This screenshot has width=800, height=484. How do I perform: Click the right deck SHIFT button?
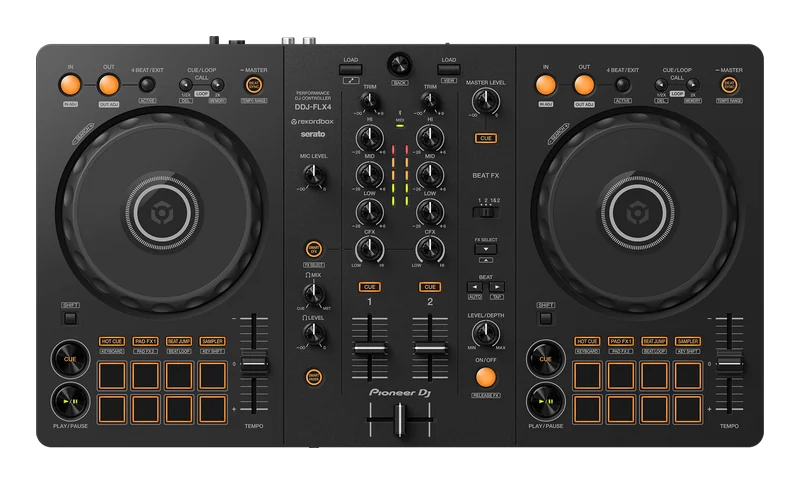pyautogui.click(x=545, y=319)
